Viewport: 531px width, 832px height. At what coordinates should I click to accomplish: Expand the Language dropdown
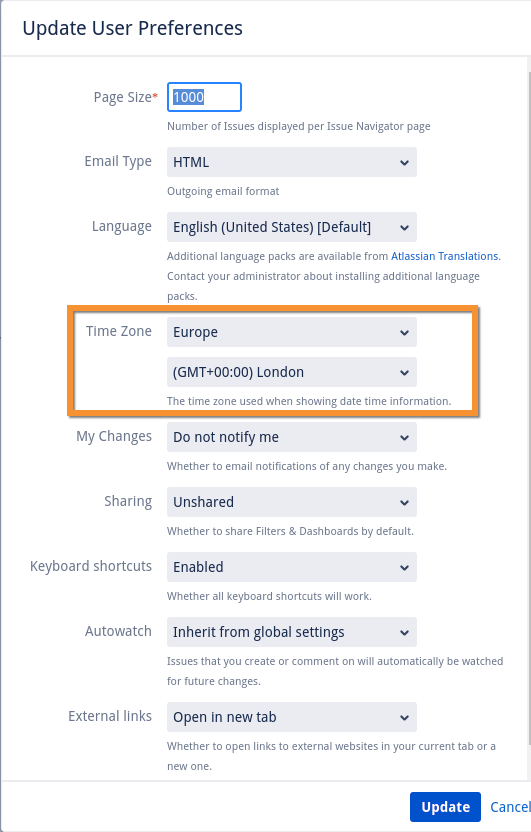(292, 227)
